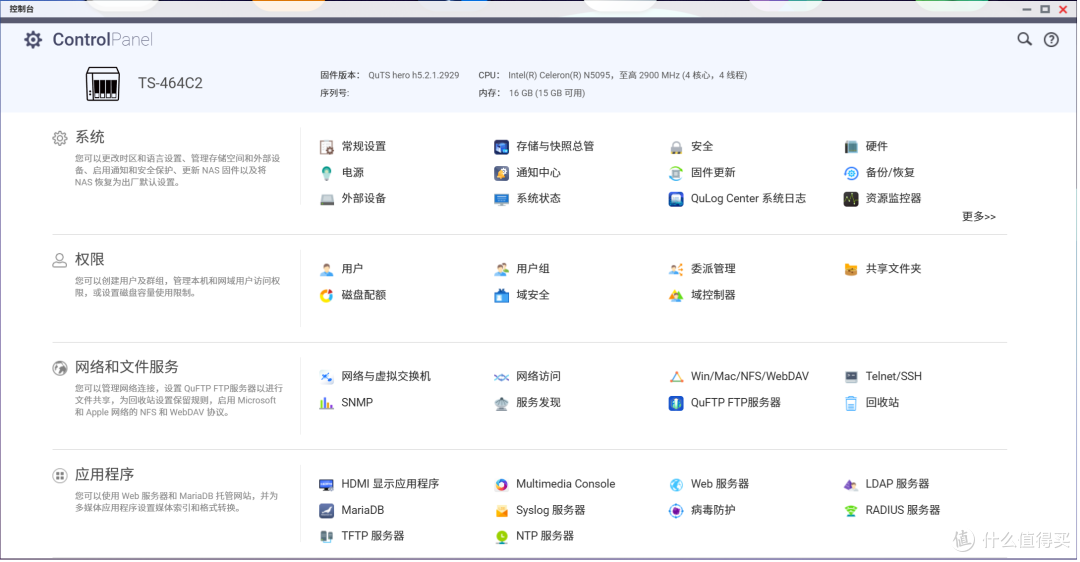Viewport: 1080px width, 562px height.
Task: Click the ControlPanel gear icon
Action: point(33,40)
